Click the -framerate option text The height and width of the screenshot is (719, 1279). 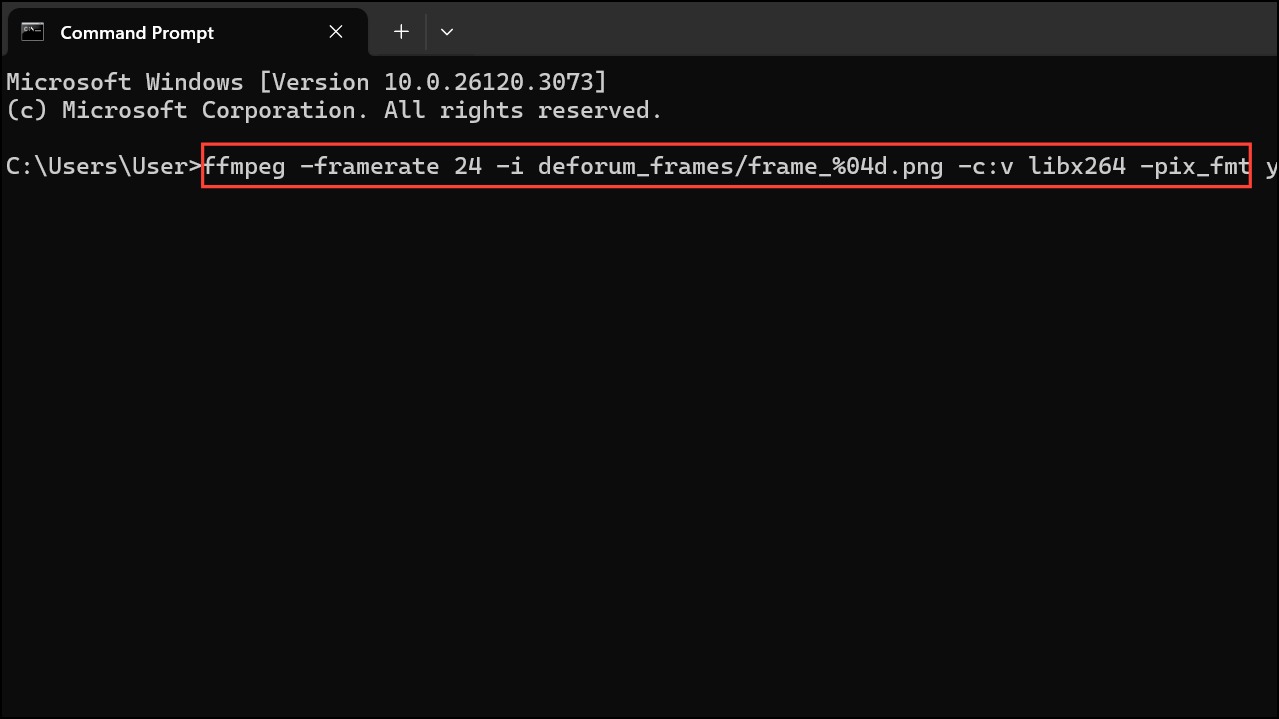[370, 166]
